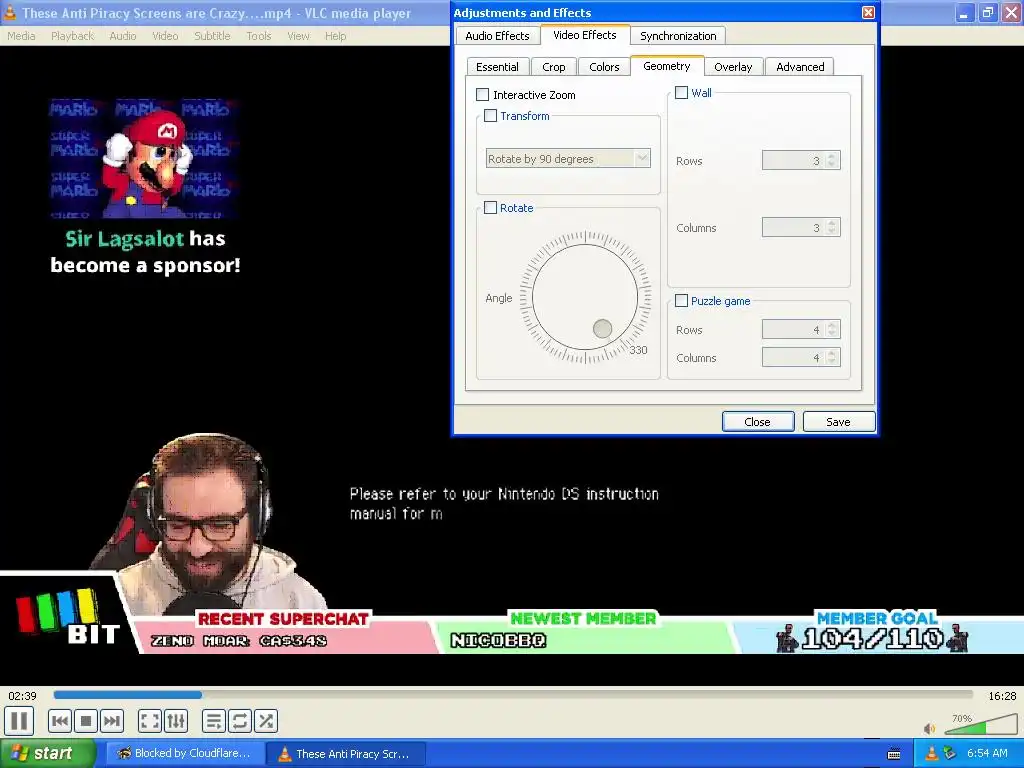Image resolution: width=1024 pixels, height=768 pixels.
Task: Switch to Blocked by Cloudflare taskbar window
Action: point(185,754)
